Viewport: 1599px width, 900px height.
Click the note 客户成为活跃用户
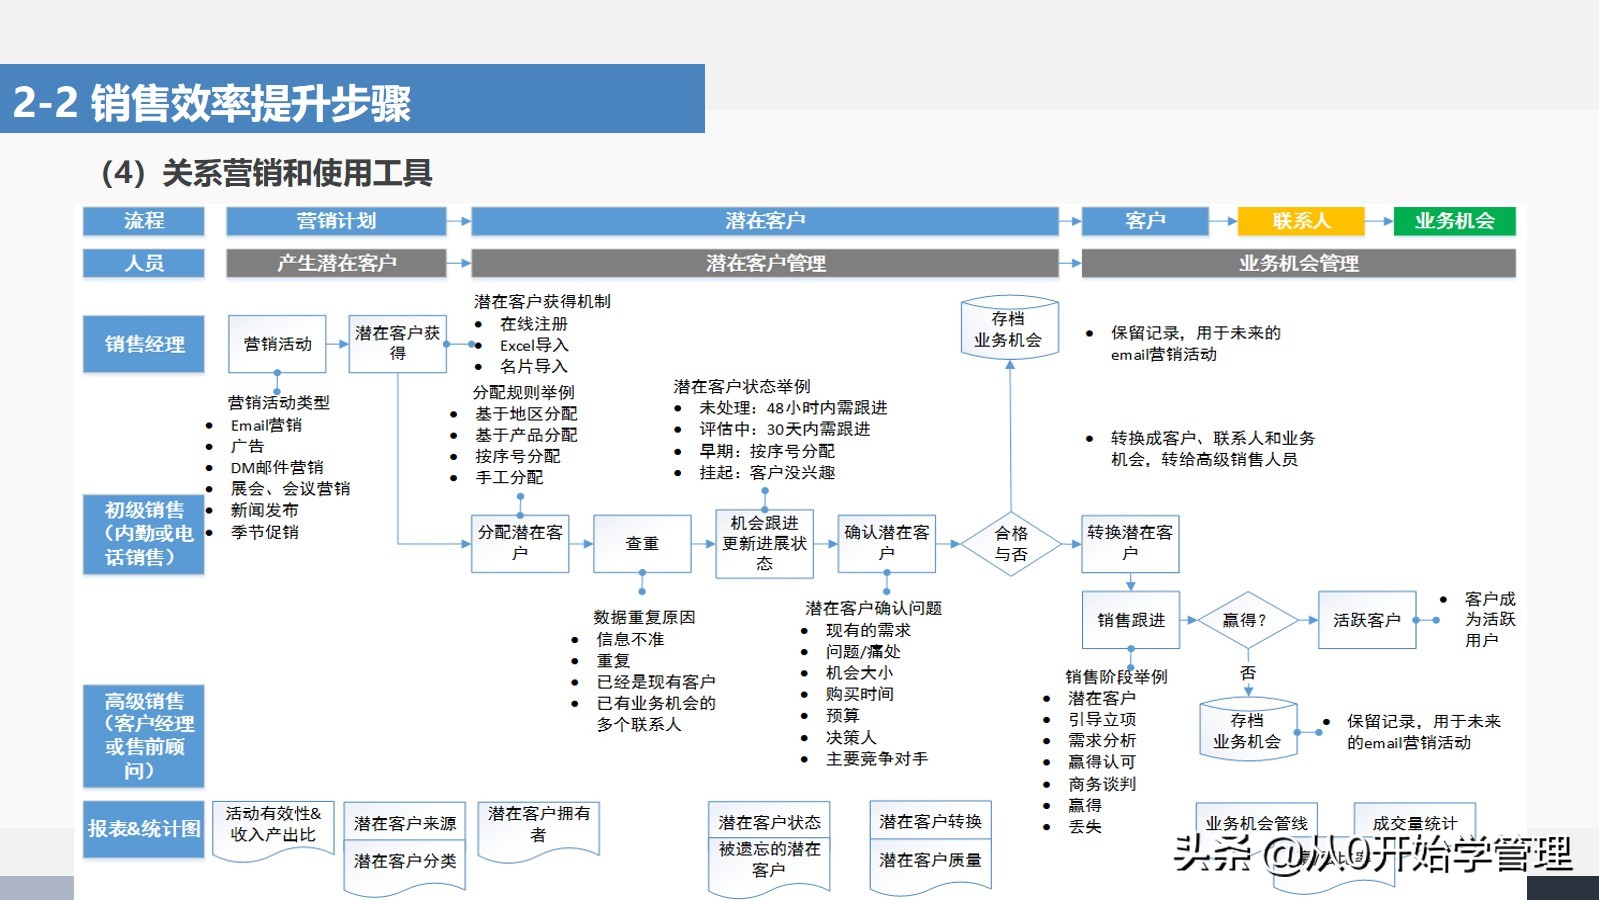[1490, 619]
